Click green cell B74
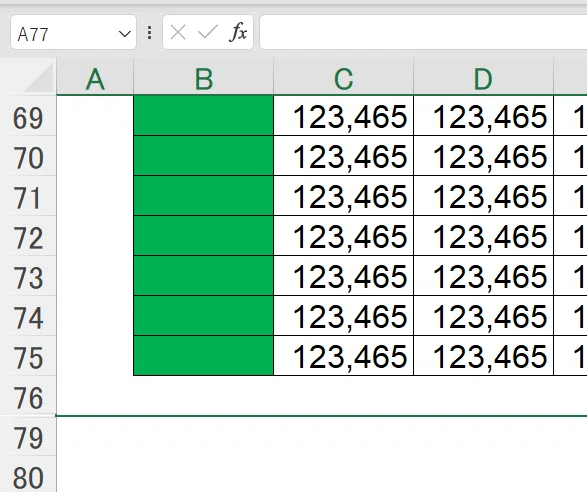 [204, 316]
